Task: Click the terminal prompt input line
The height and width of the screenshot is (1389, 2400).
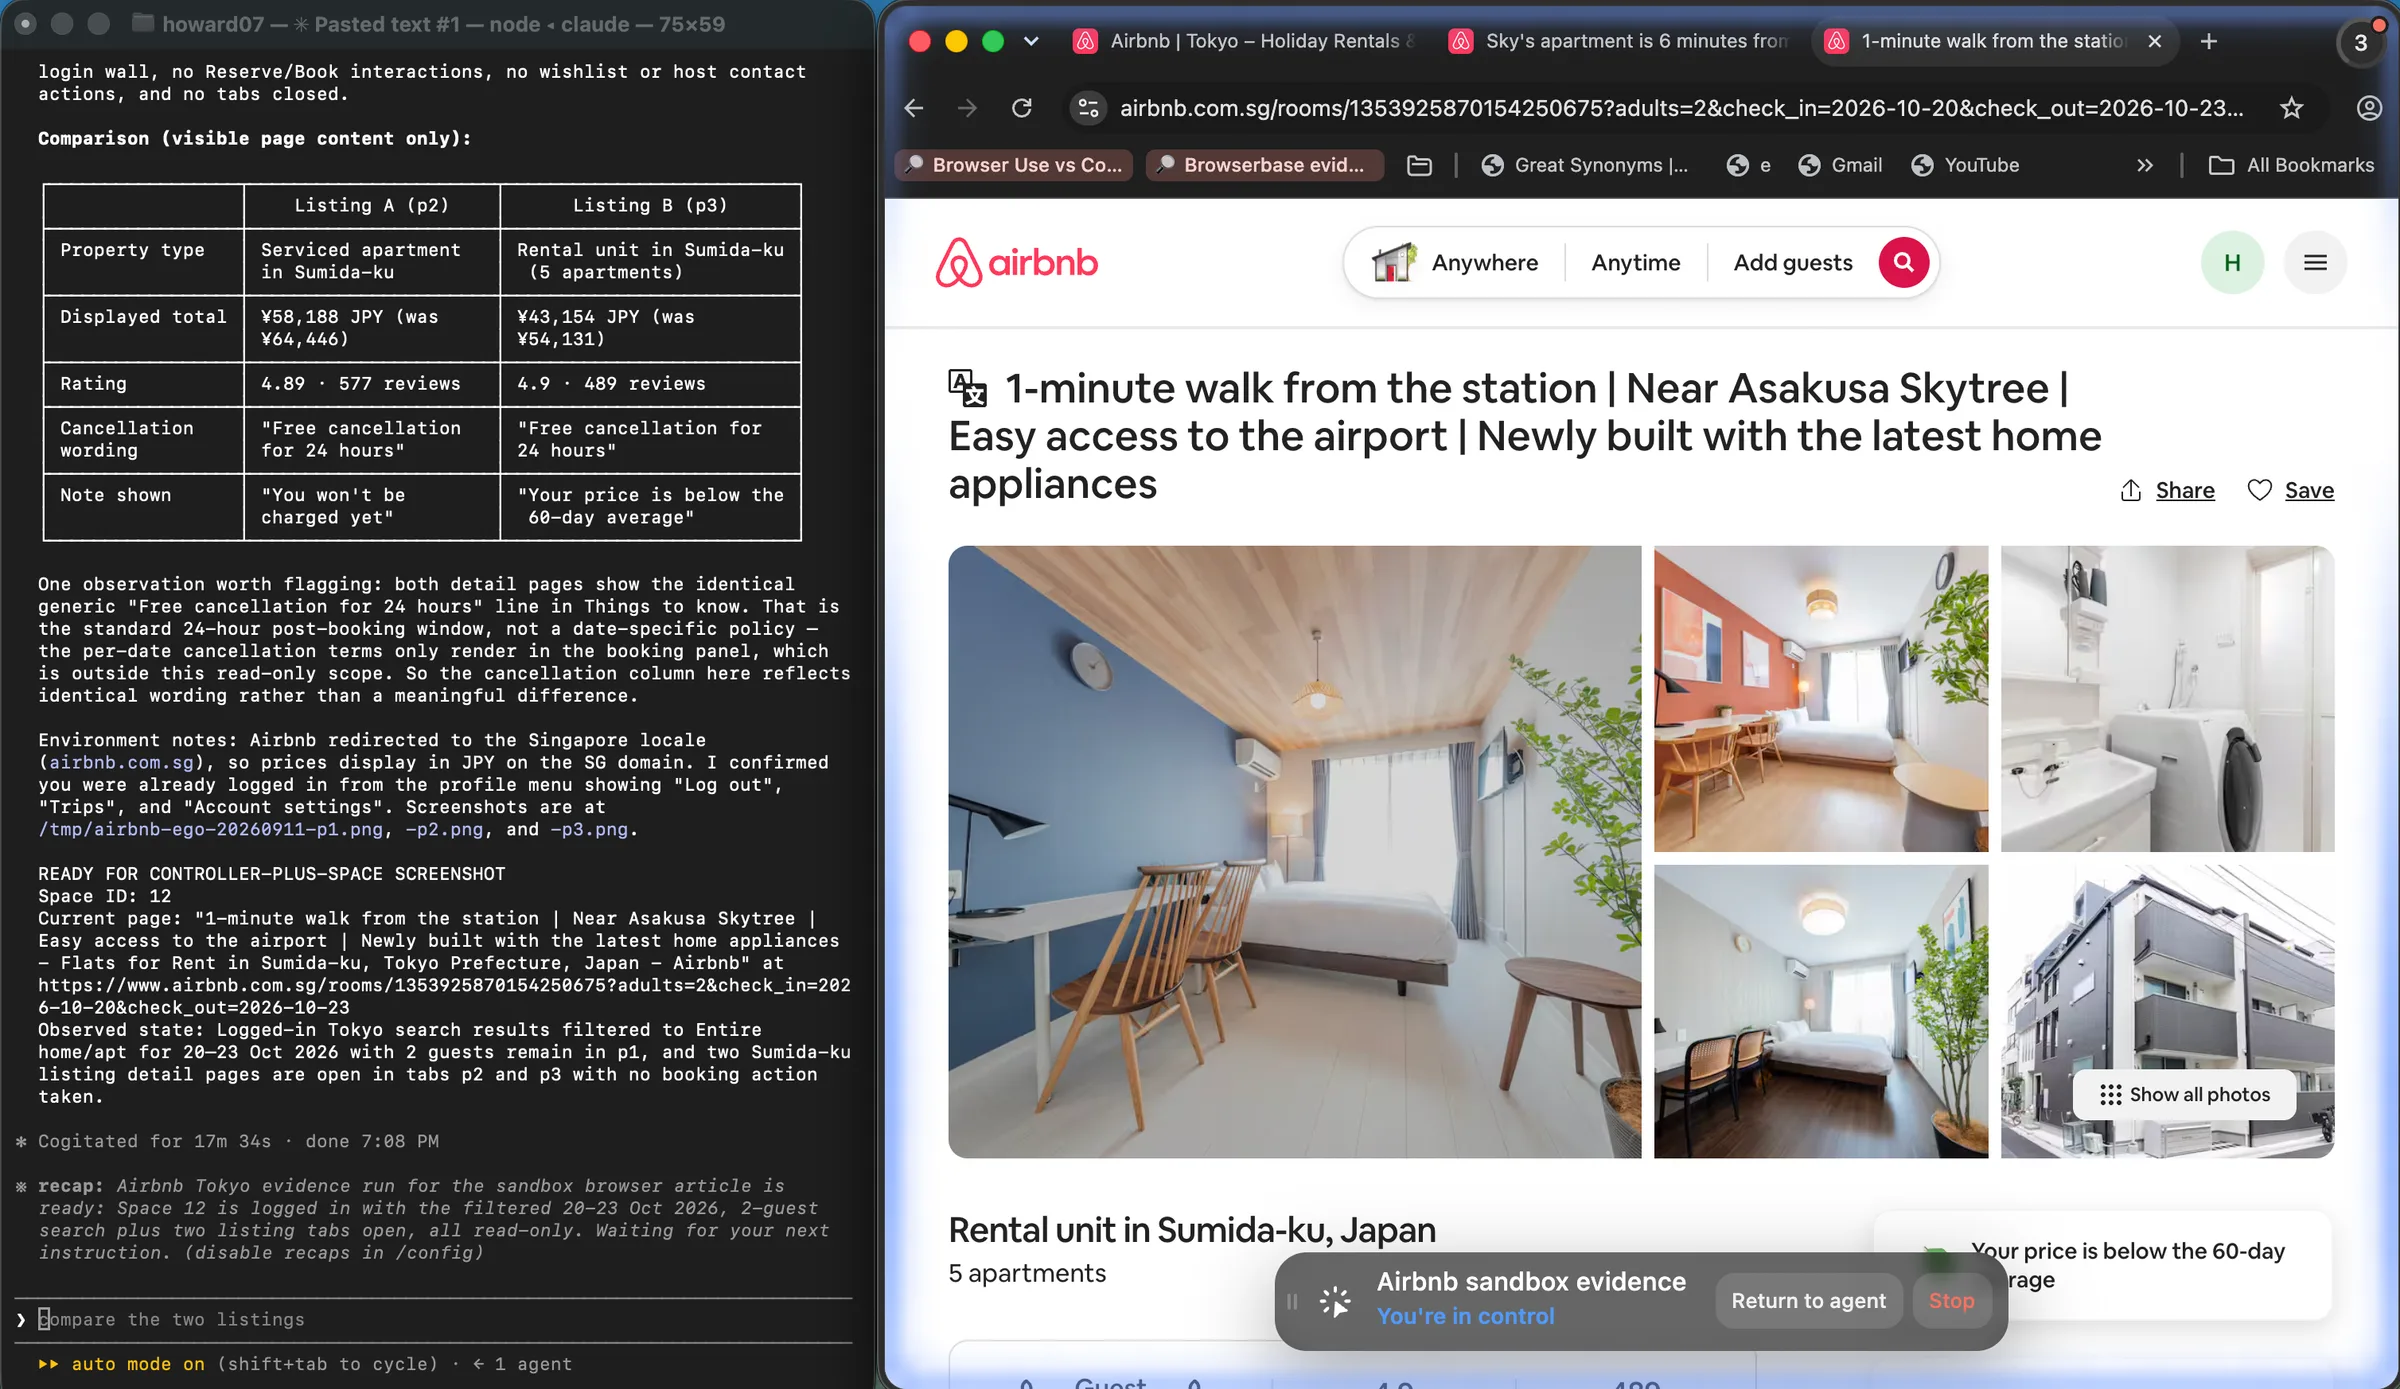Action: 435,1320
